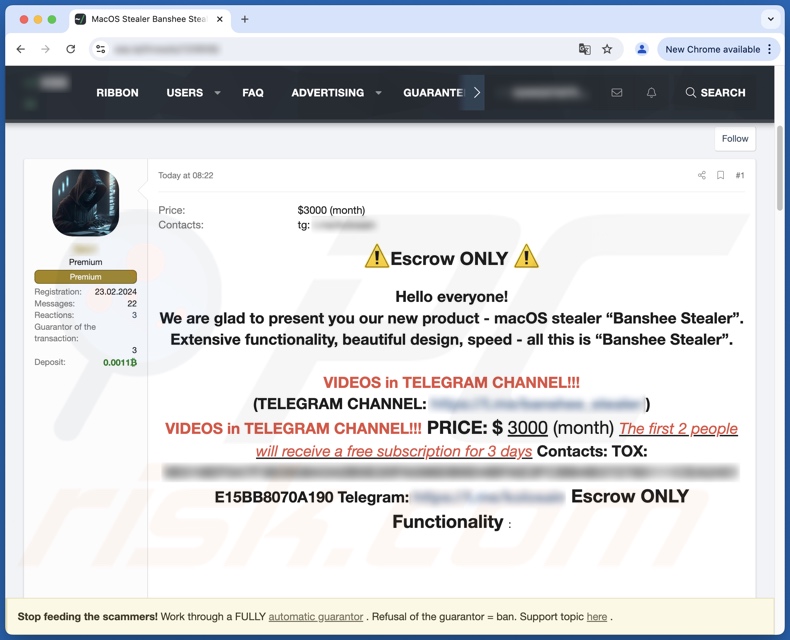Viewport: 790px width, 640px height.
Task: Open the FAQ nav item
Action: click(253, 93)
